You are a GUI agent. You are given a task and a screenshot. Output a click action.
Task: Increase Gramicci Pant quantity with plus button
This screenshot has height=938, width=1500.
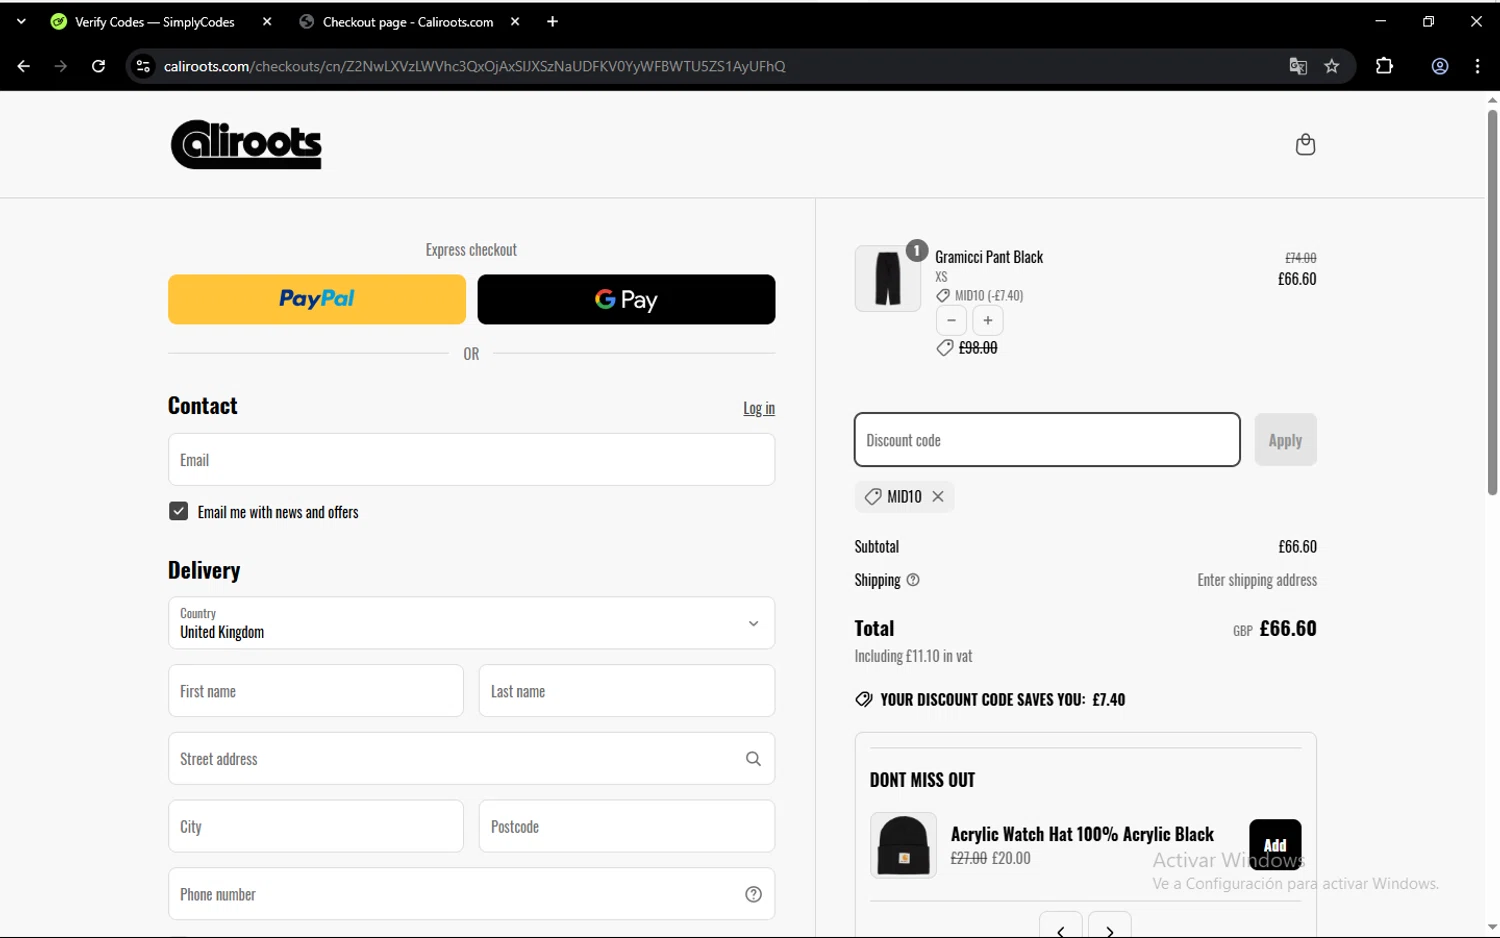coord(988,321)
